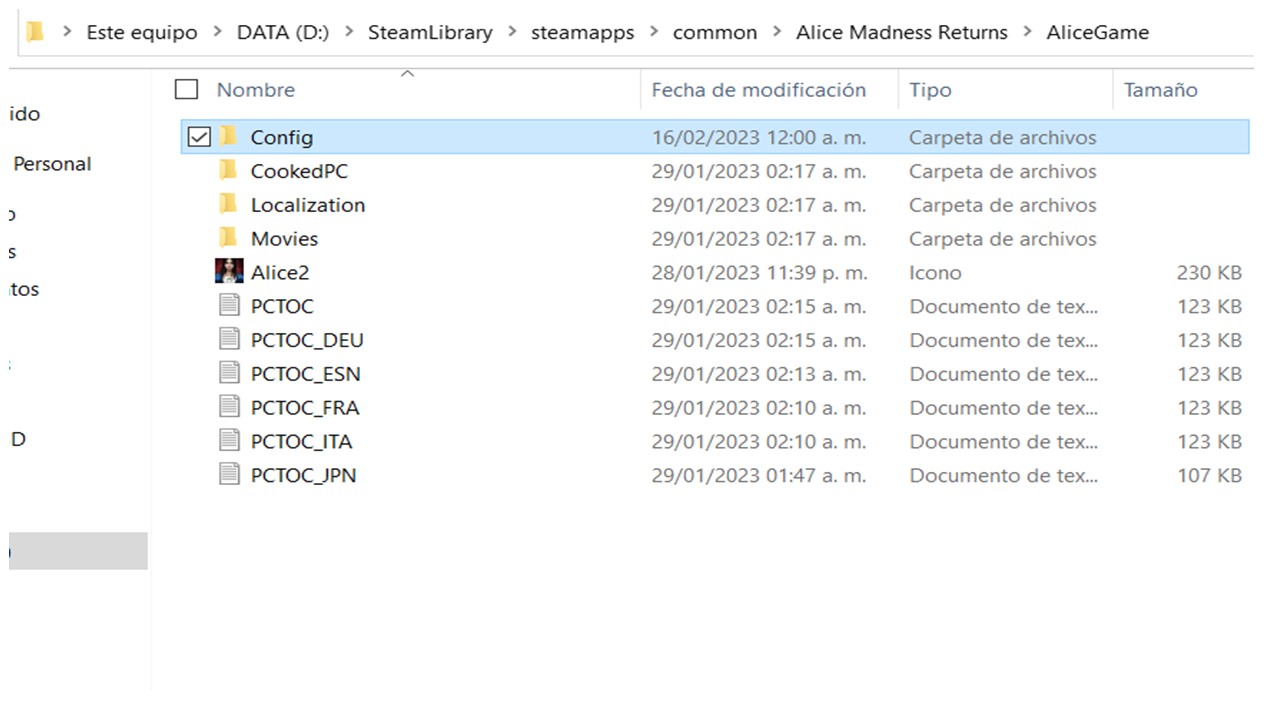
Task: Click the PCTOC_ITA document icon
Action: pyautogui.click(x=230, y=441)
